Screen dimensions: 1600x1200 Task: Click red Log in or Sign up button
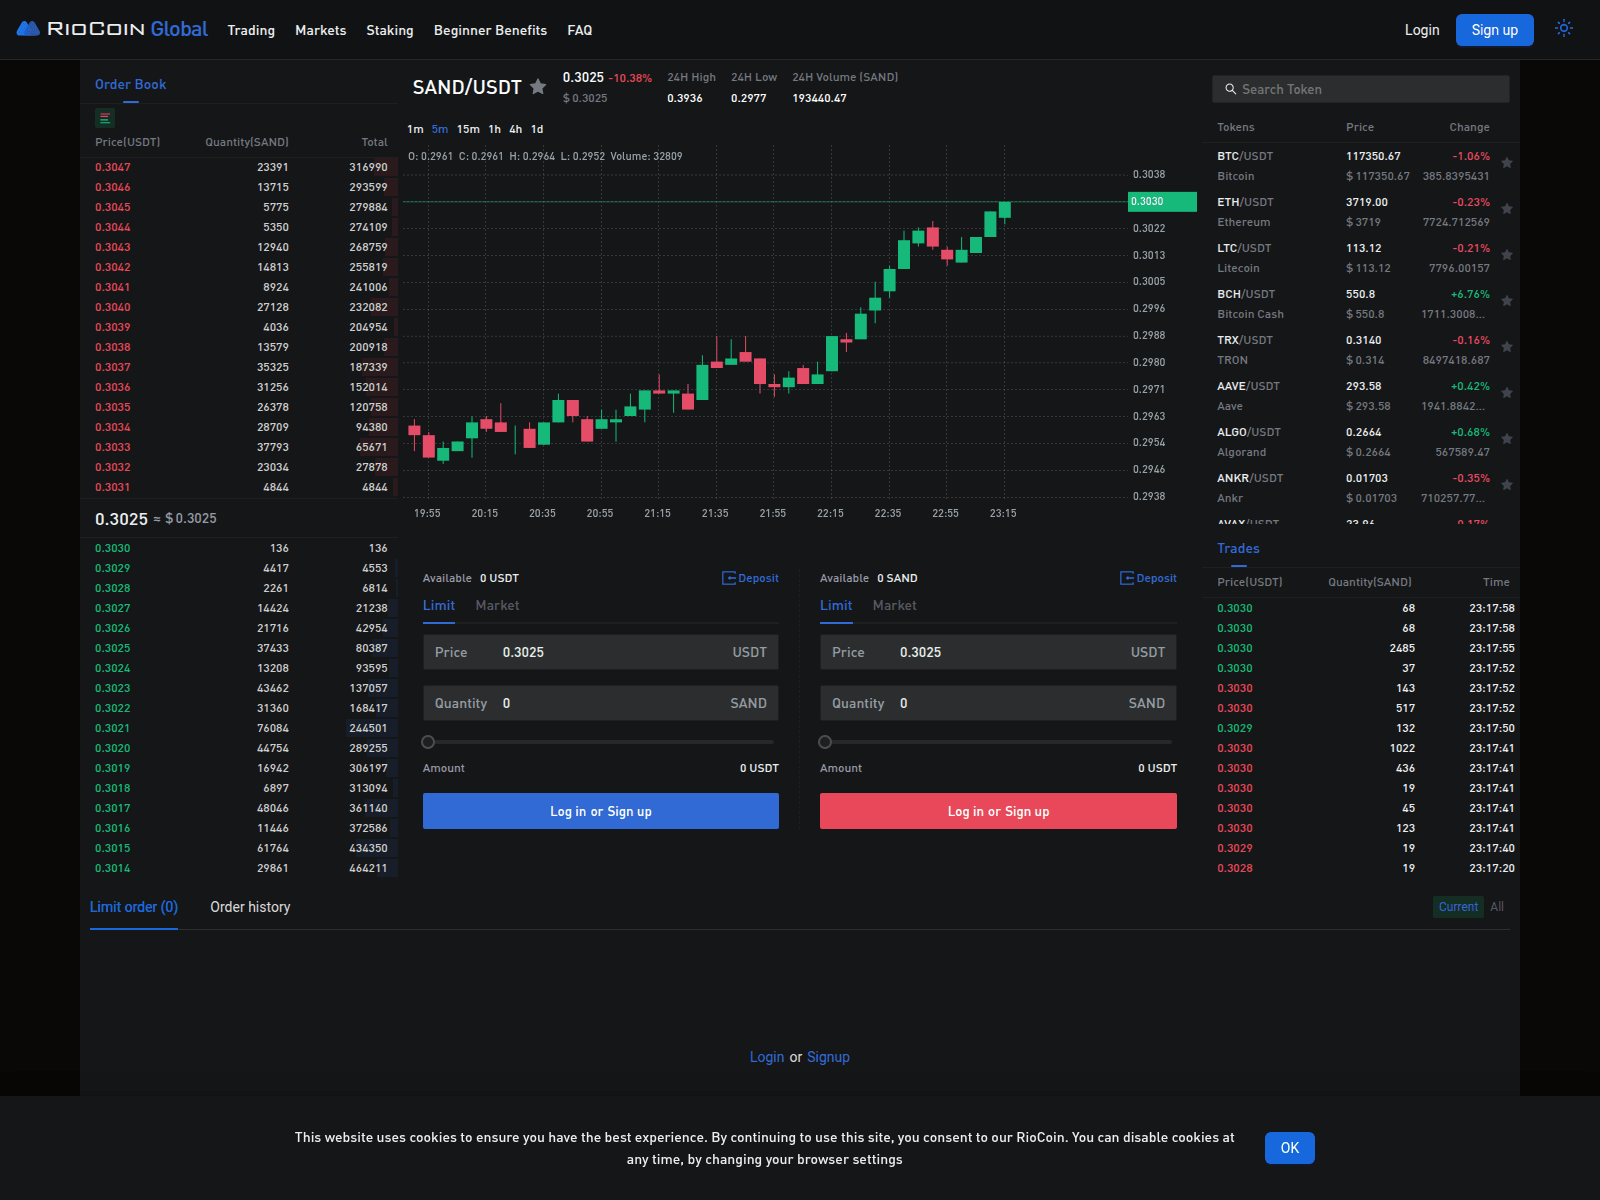(x=998, y=811)
